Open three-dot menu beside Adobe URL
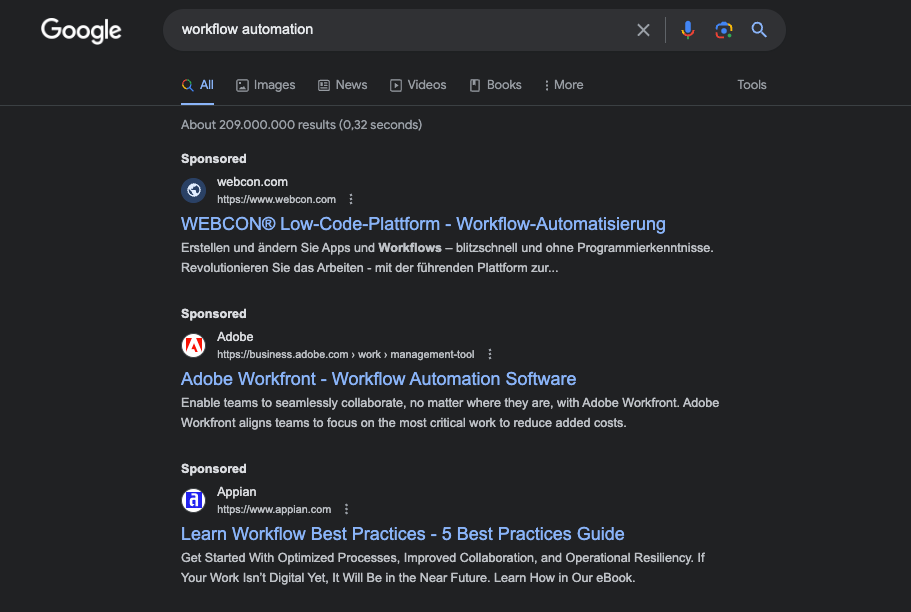 [x=490, y=354]
